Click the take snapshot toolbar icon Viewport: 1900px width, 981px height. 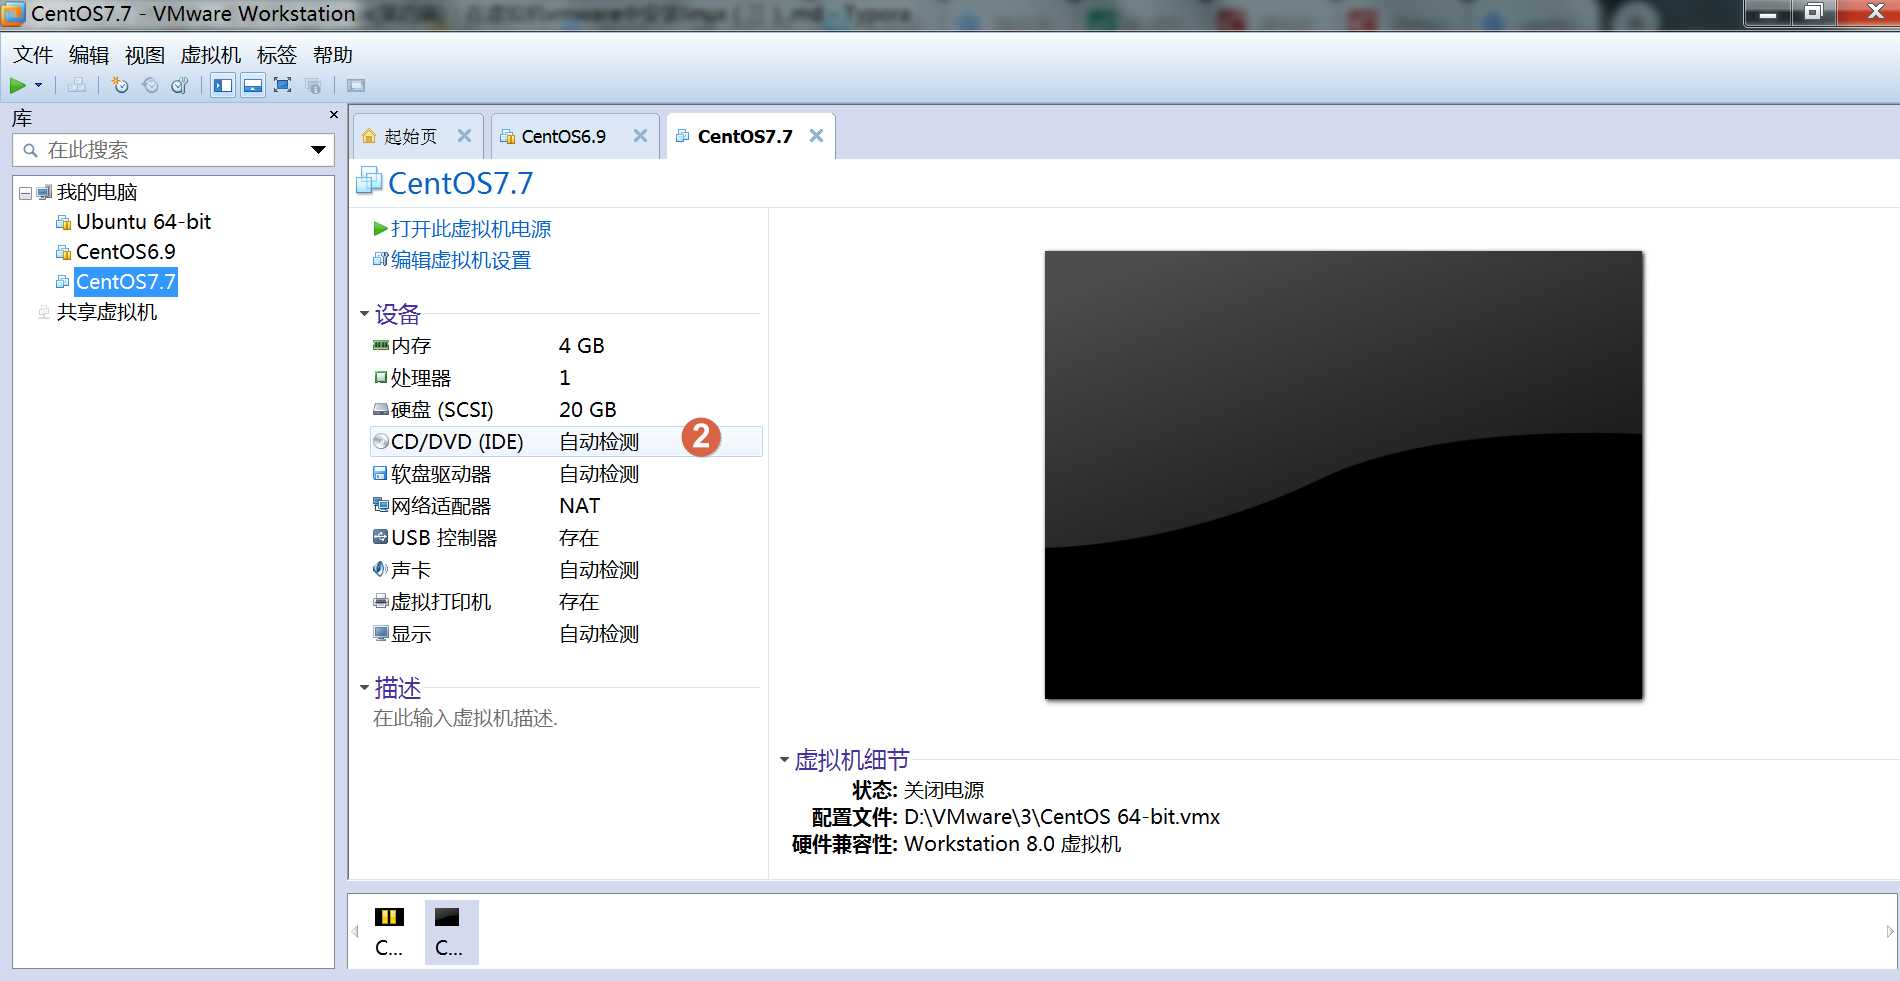point(120,86)
